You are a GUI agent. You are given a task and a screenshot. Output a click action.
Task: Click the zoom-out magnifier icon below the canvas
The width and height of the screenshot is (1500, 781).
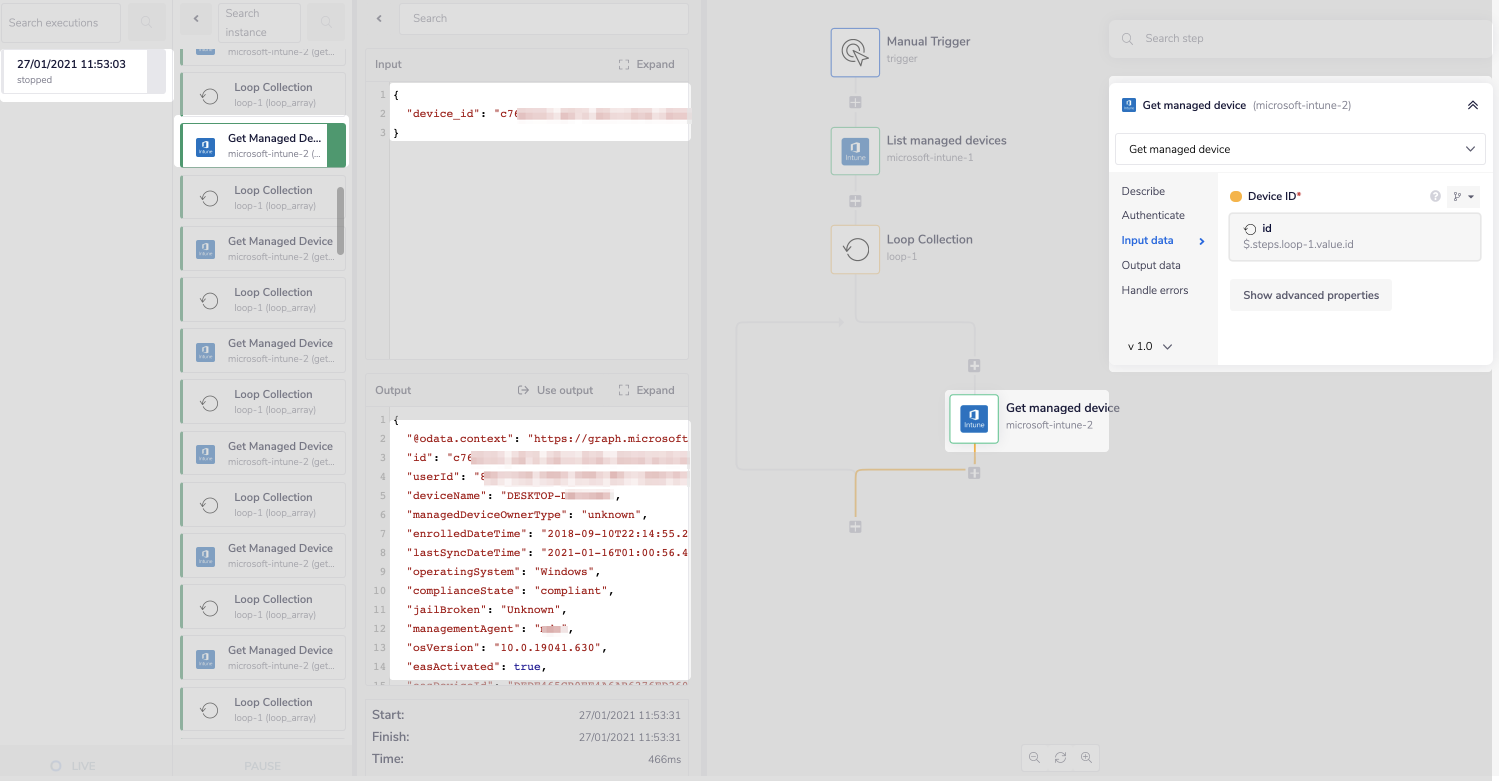(x=1034, y=757)
